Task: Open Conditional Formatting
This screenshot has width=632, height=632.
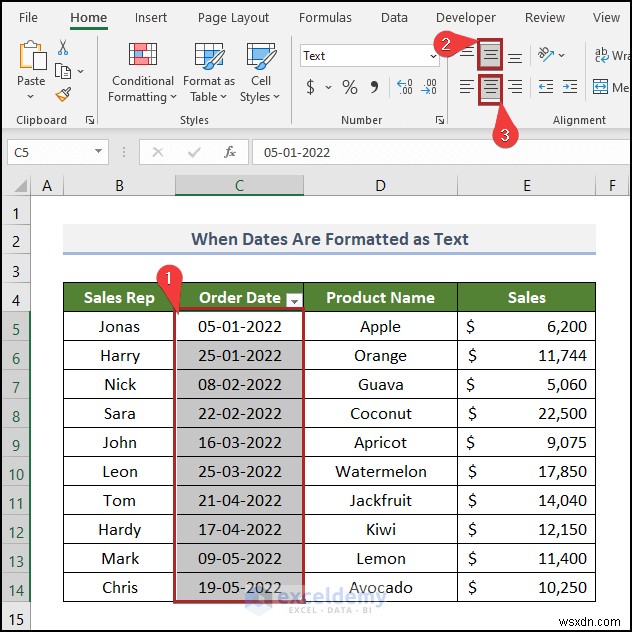Action: (142, 73)
